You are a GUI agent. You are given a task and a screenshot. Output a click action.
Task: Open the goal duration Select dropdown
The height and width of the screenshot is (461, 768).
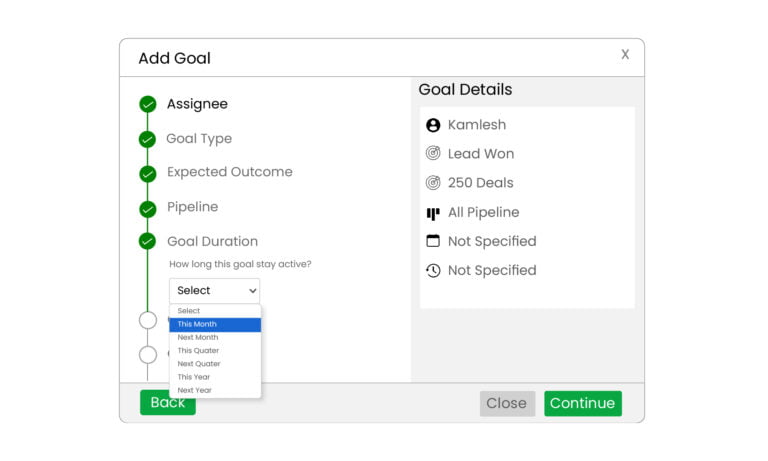215,290
